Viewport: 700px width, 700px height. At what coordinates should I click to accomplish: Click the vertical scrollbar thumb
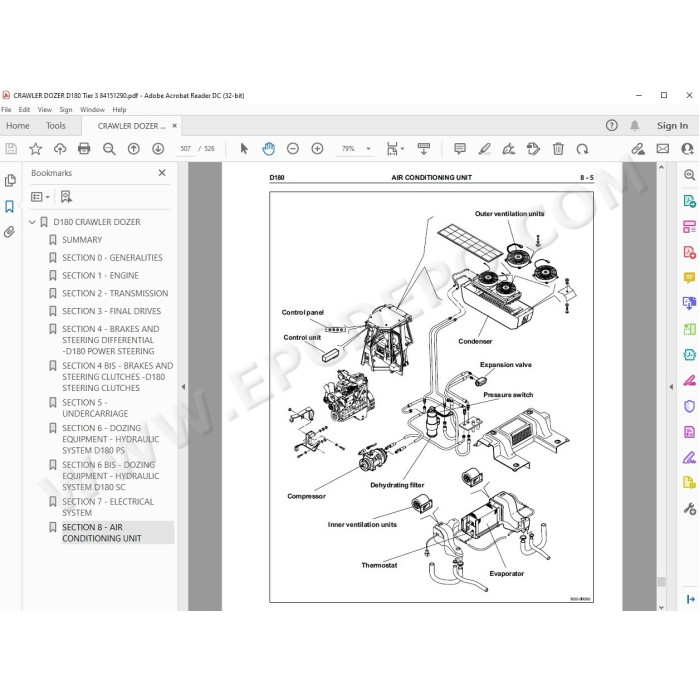click(x=661, y=581)
